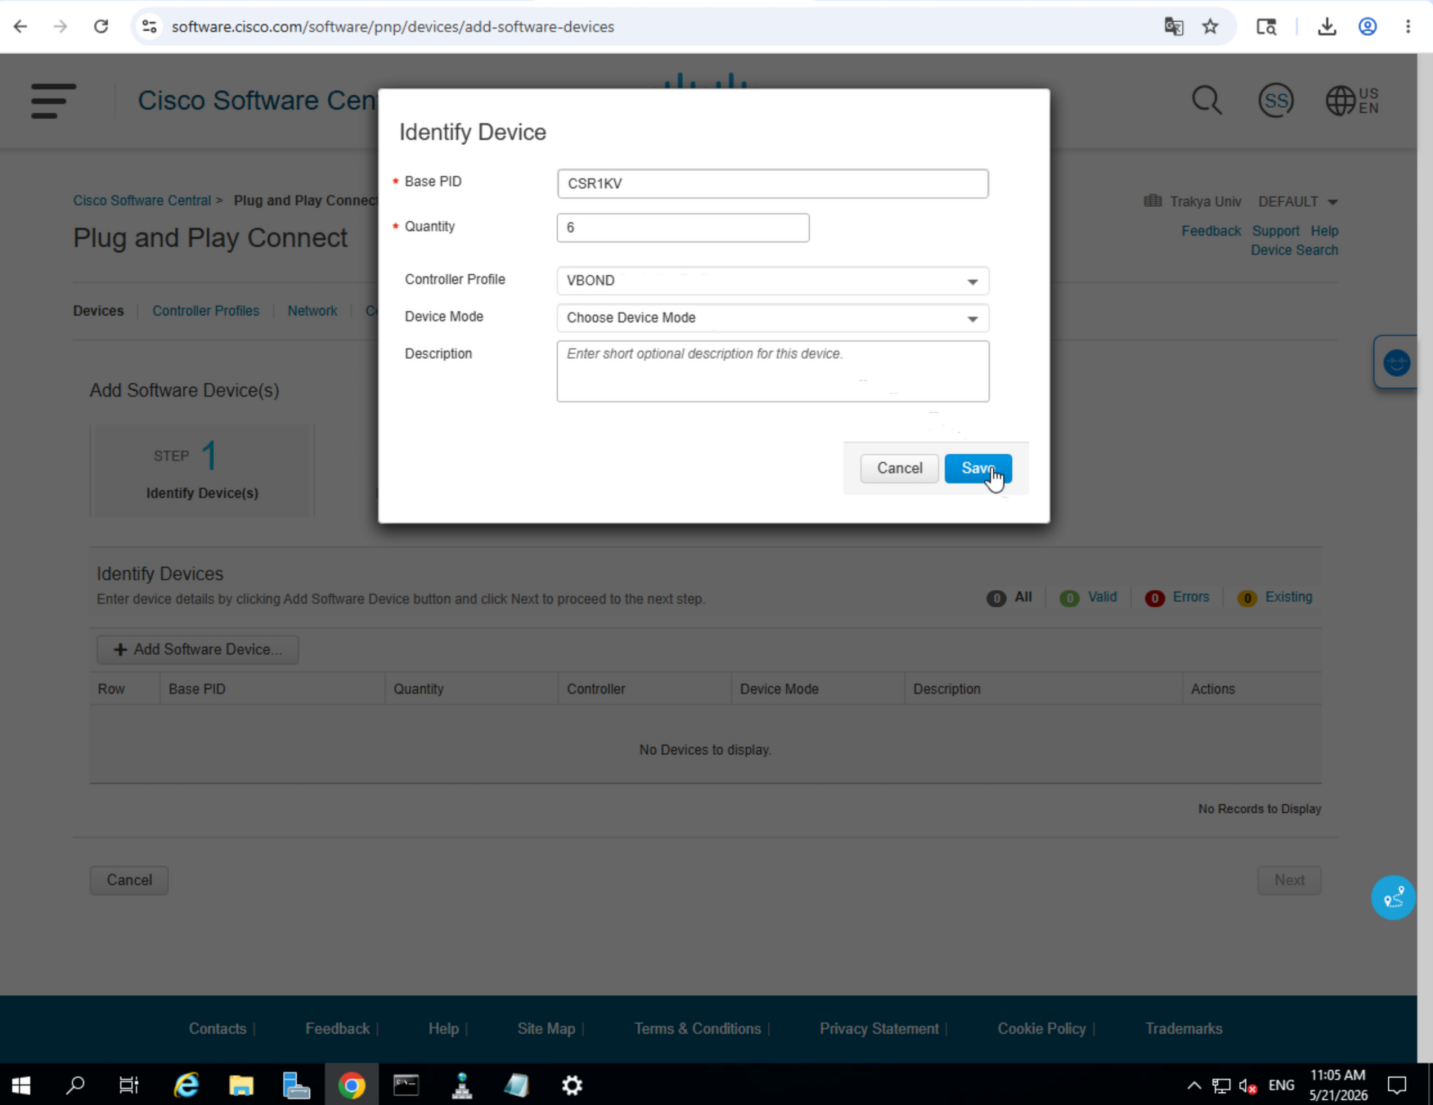
Task: Launch Internet Explorer from taskbar
Action: click(186, 1085)
